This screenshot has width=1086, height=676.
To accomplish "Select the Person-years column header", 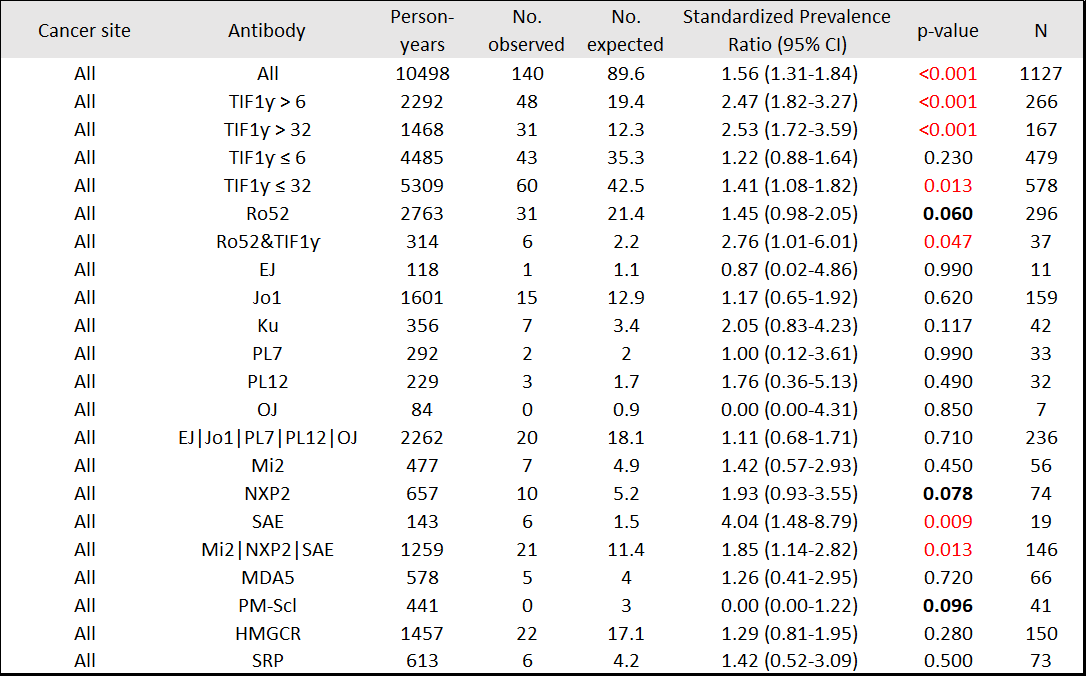I will (422, 31).
